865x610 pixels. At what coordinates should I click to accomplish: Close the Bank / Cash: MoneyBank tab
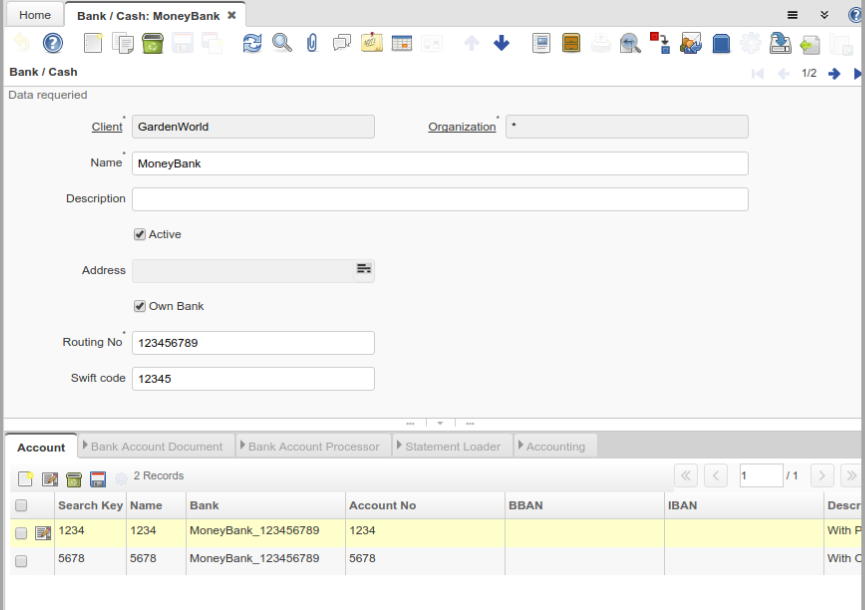click(x=232, y=15)
